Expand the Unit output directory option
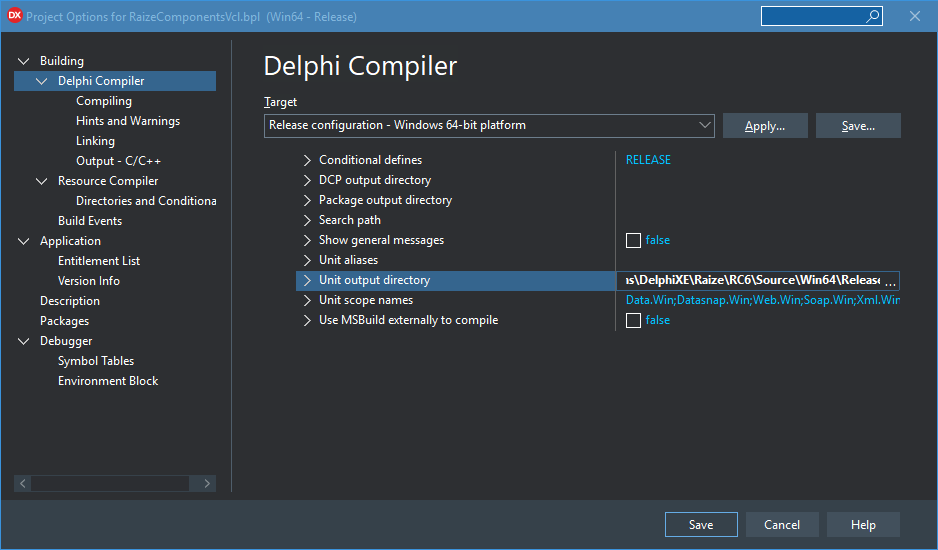This screenshot has width=938, height=550. coord(307,280)
